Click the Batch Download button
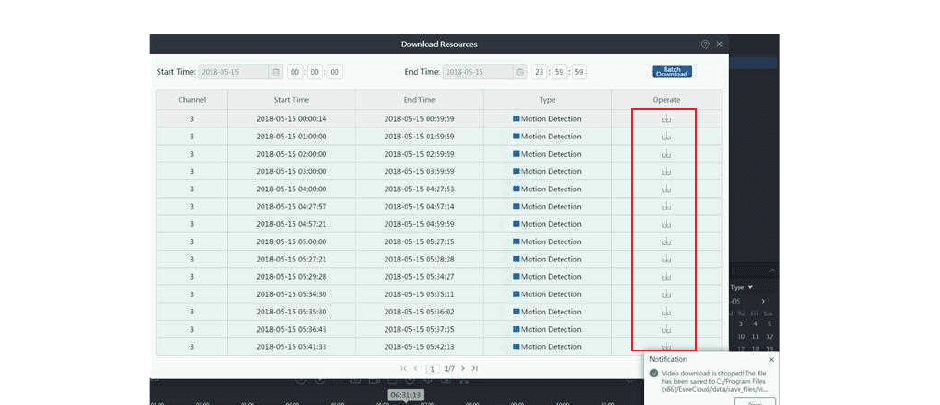The width and height of the screenshot is (940, 405). (x=672, y=72)
